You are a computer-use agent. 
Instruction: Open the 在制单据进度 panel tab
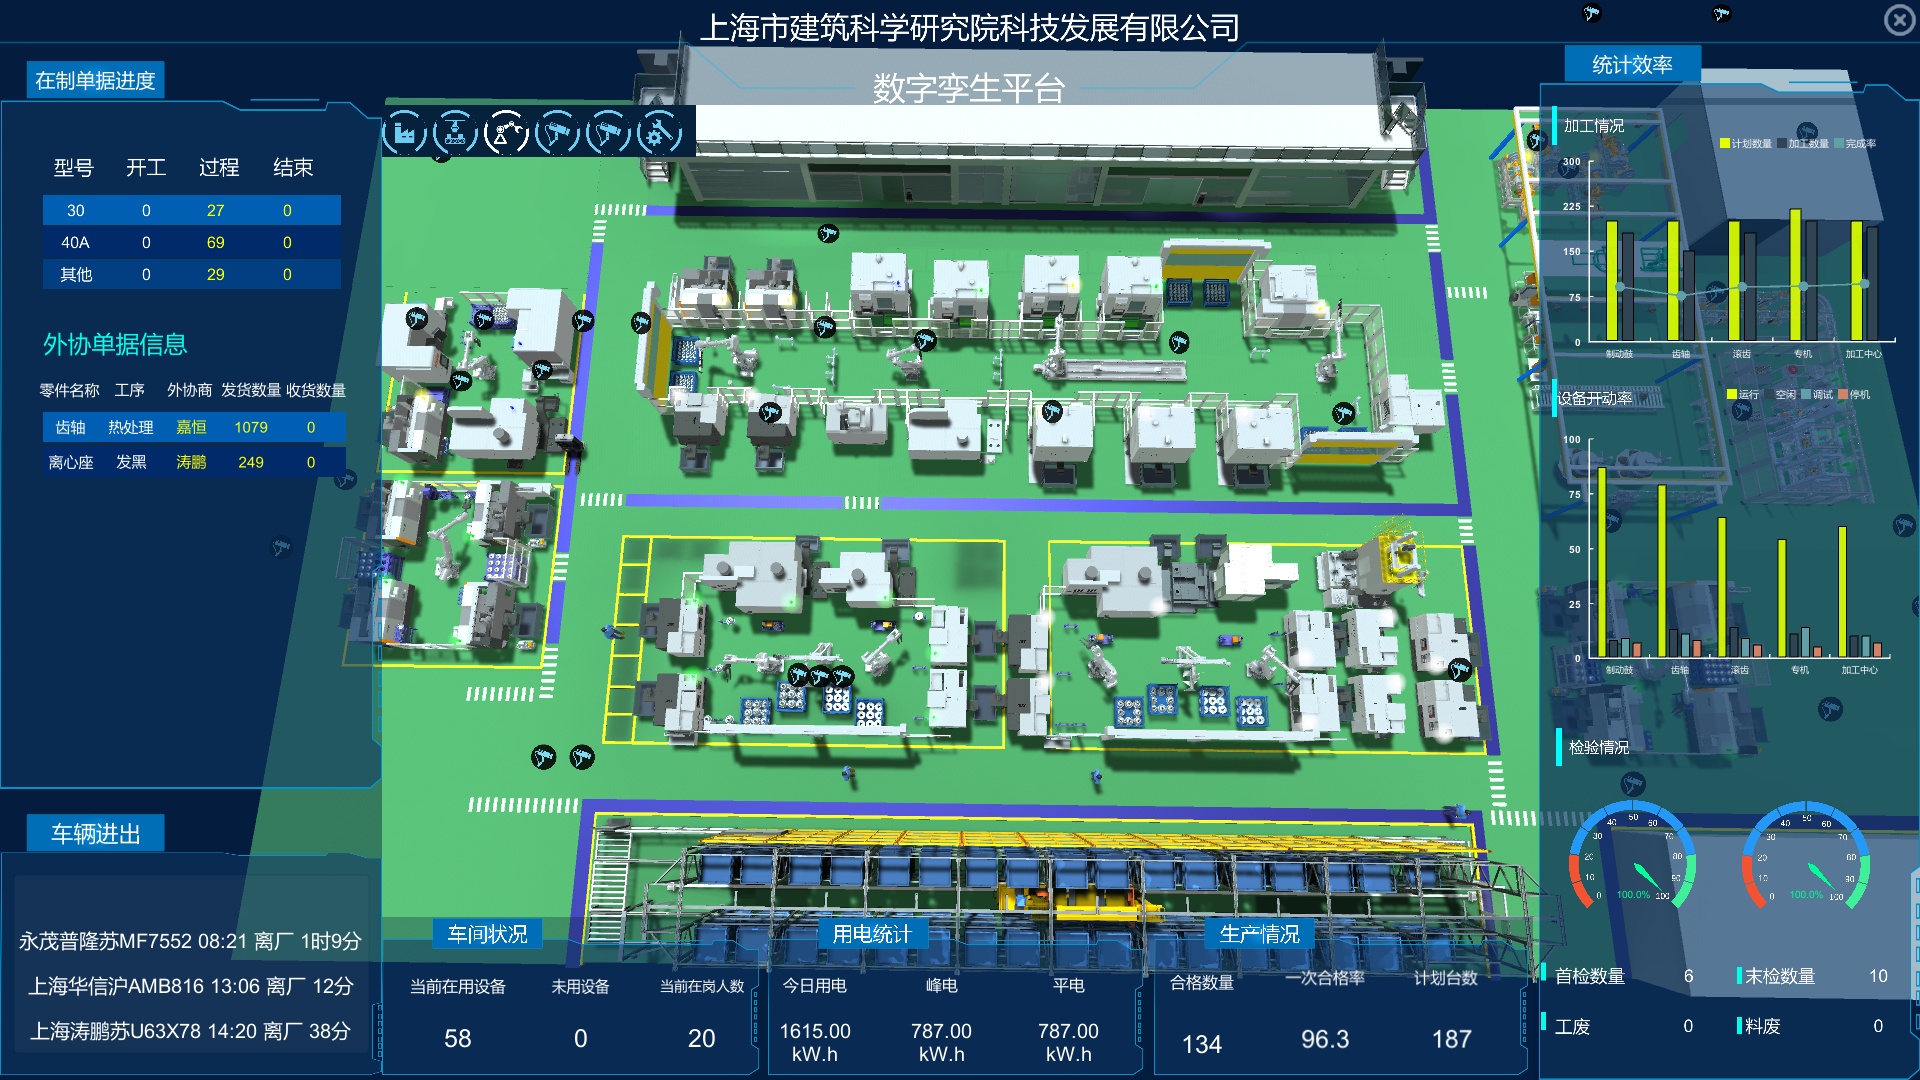95,81
